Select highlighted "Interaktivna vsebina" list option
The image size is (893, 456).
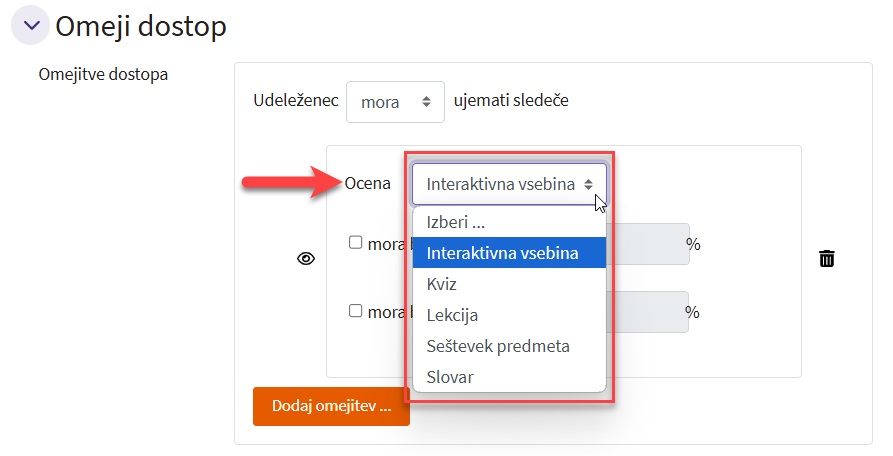pyautogui.click(x=509, y=253)
